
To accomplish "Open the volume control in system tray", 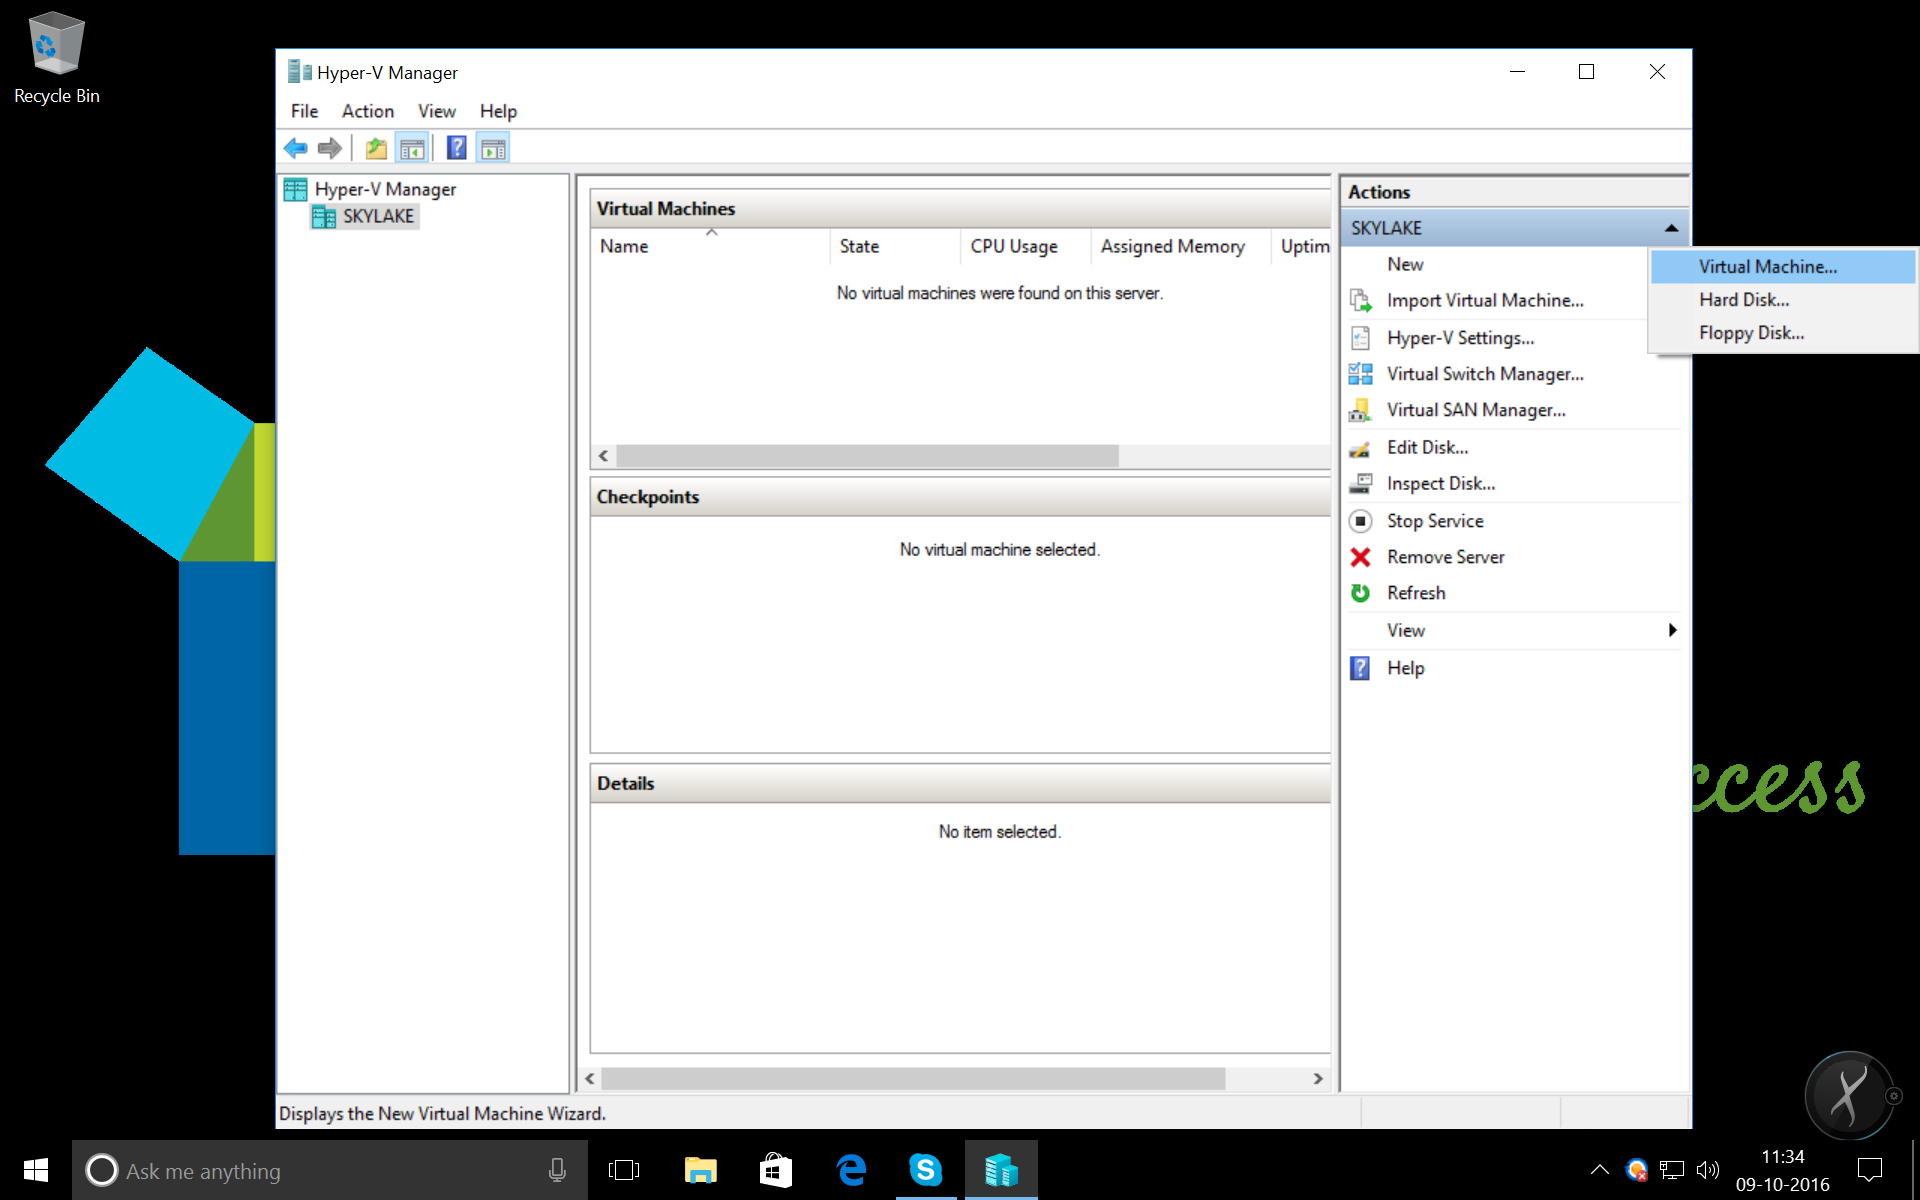I will coord(1707,1170).
